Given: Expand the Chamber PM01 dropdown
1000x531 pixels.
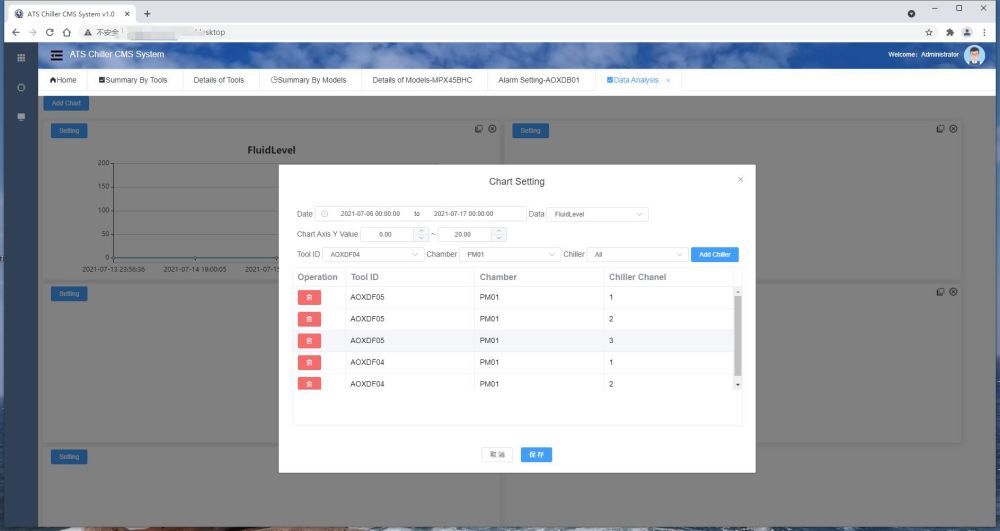Looking at the screenshot, I should pos(510,254).
